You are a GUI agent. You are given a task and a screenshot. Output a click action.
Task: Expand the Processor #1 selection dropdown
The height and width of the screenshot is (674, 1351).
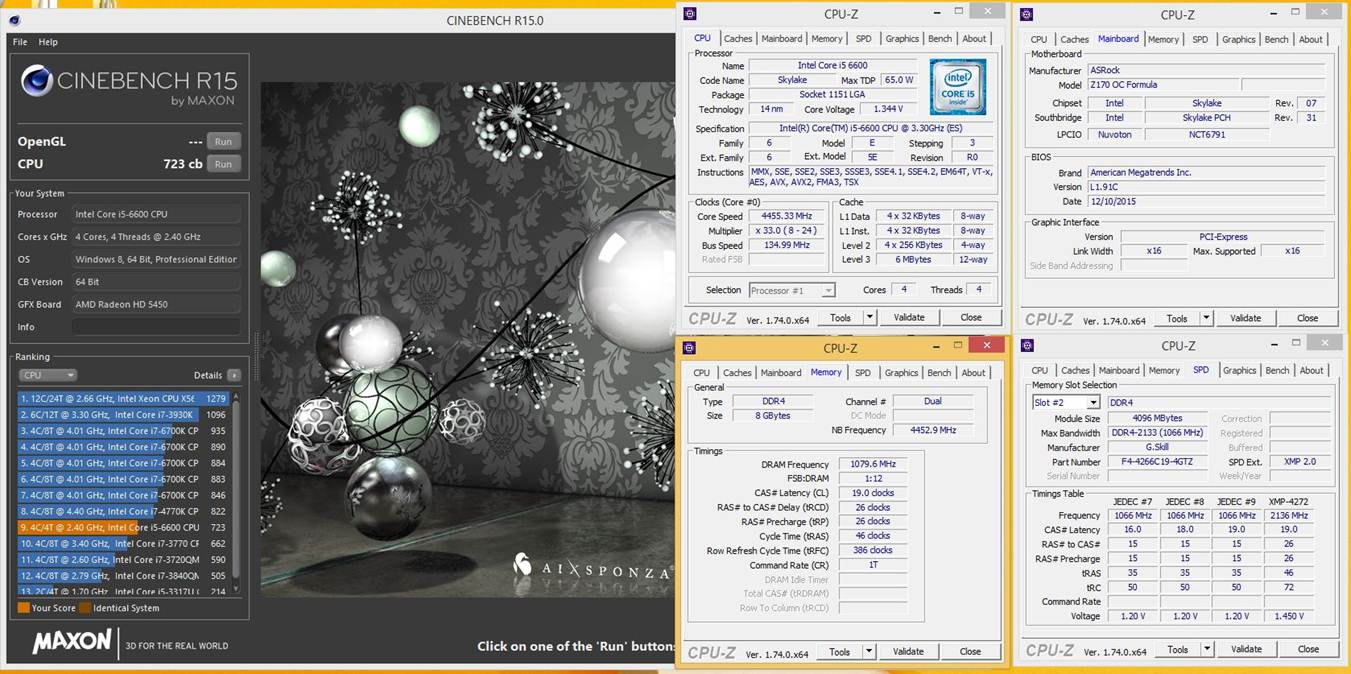coord(828,291)
